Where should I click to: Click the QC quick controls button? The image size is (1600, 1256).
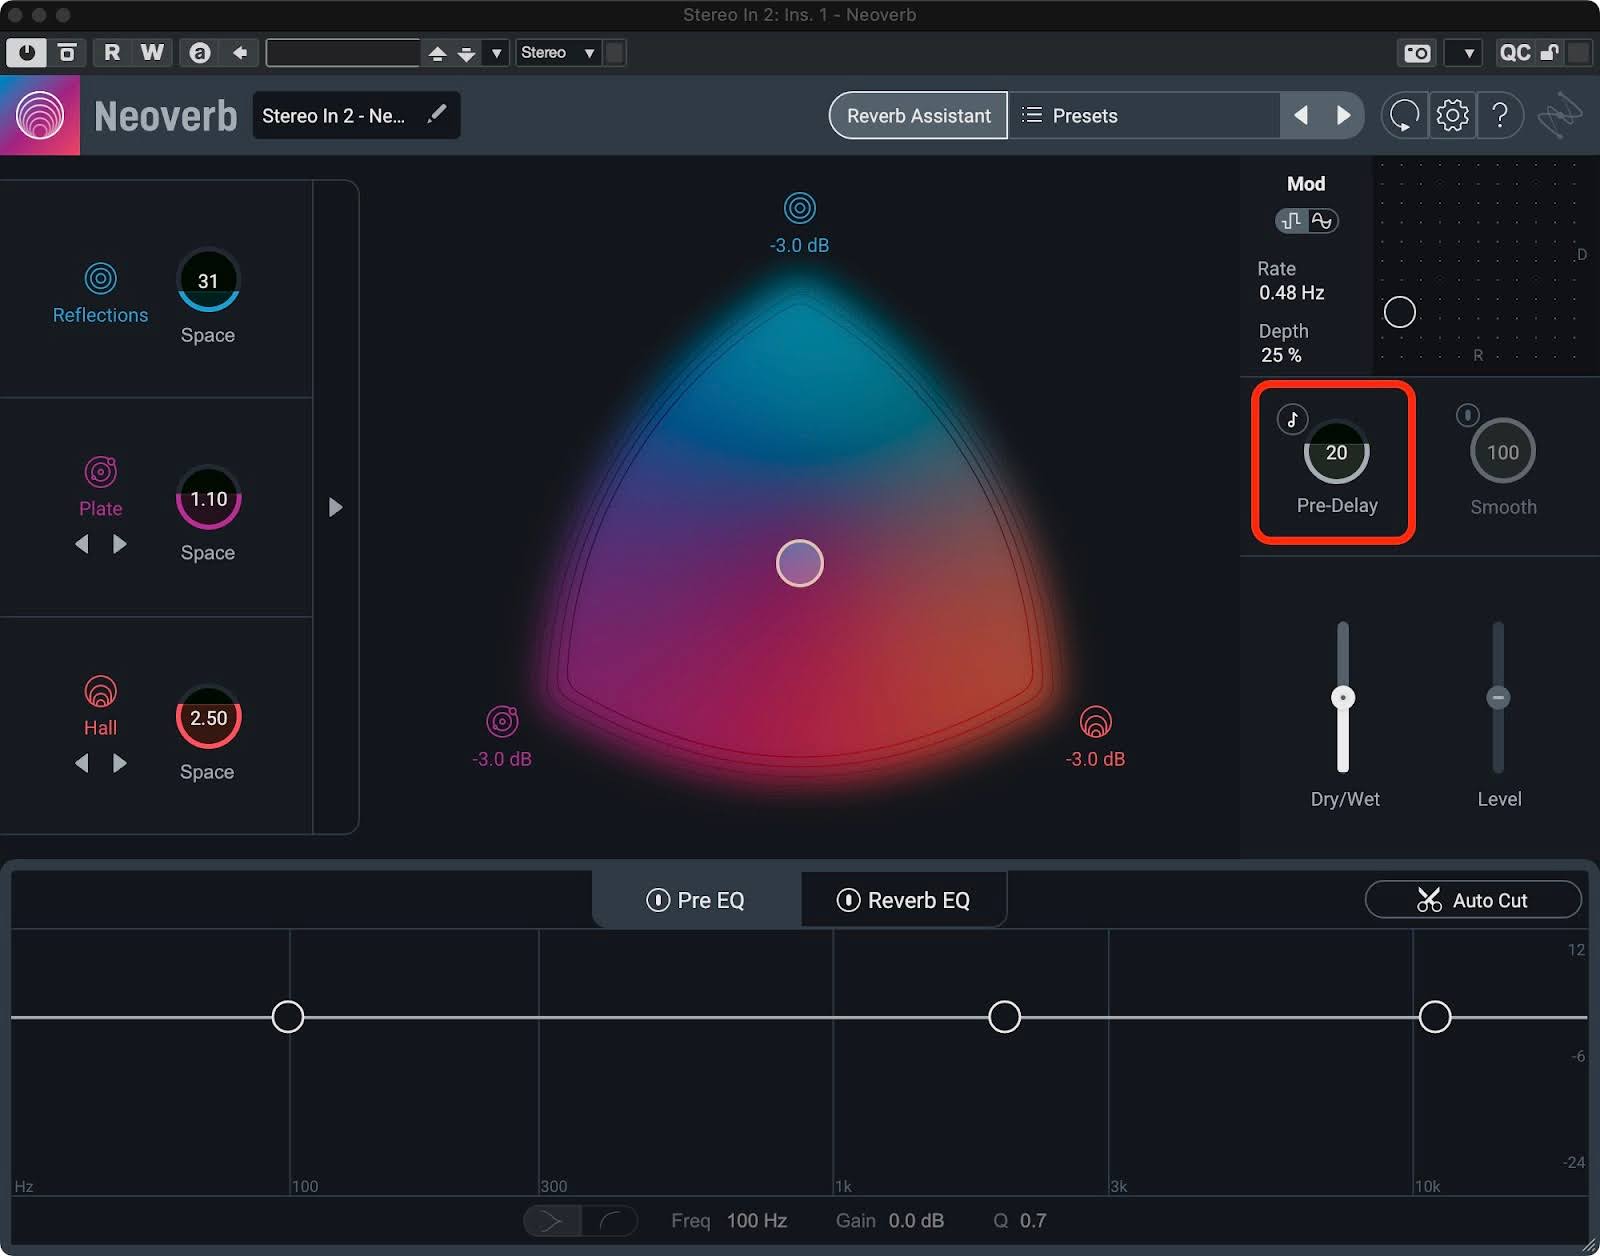pyautogui.click(x=1514, y=53)
